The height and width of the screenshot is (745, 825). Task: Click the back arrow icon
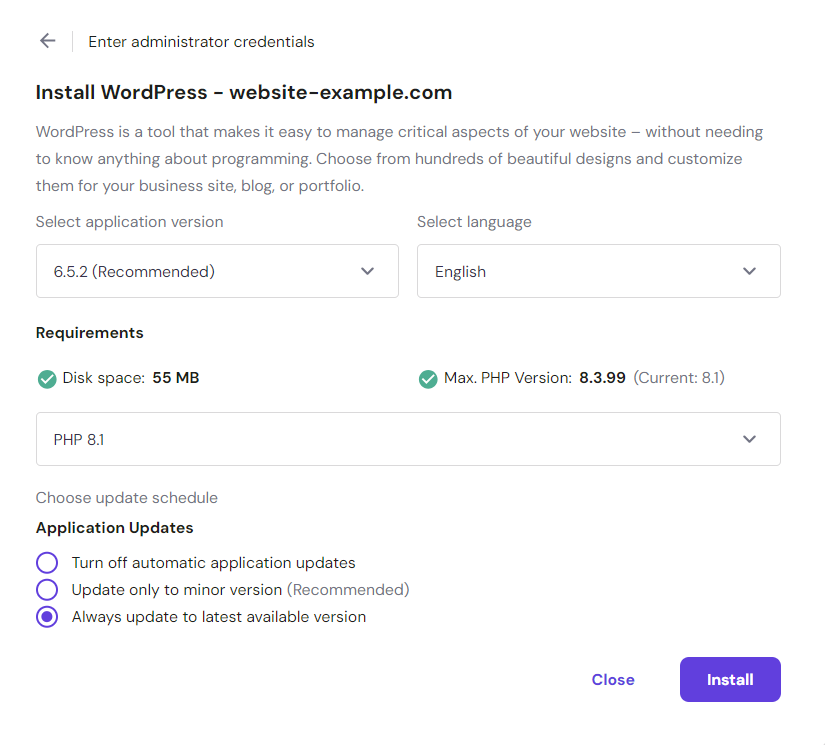(47, 41)
